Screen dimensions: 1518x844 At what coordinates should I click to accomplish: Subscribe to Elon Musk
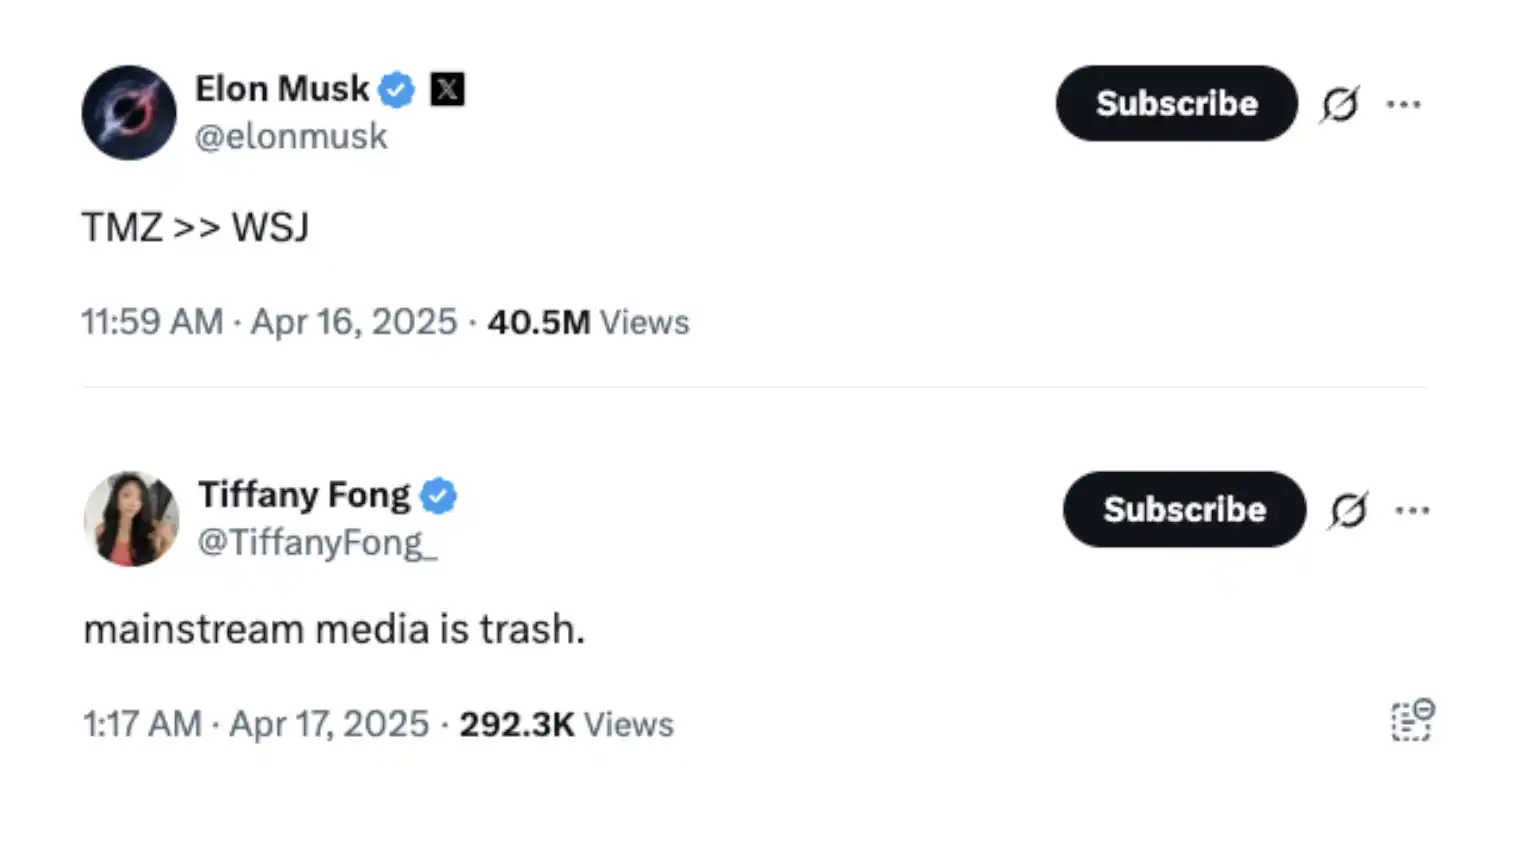pos(1176,104)
